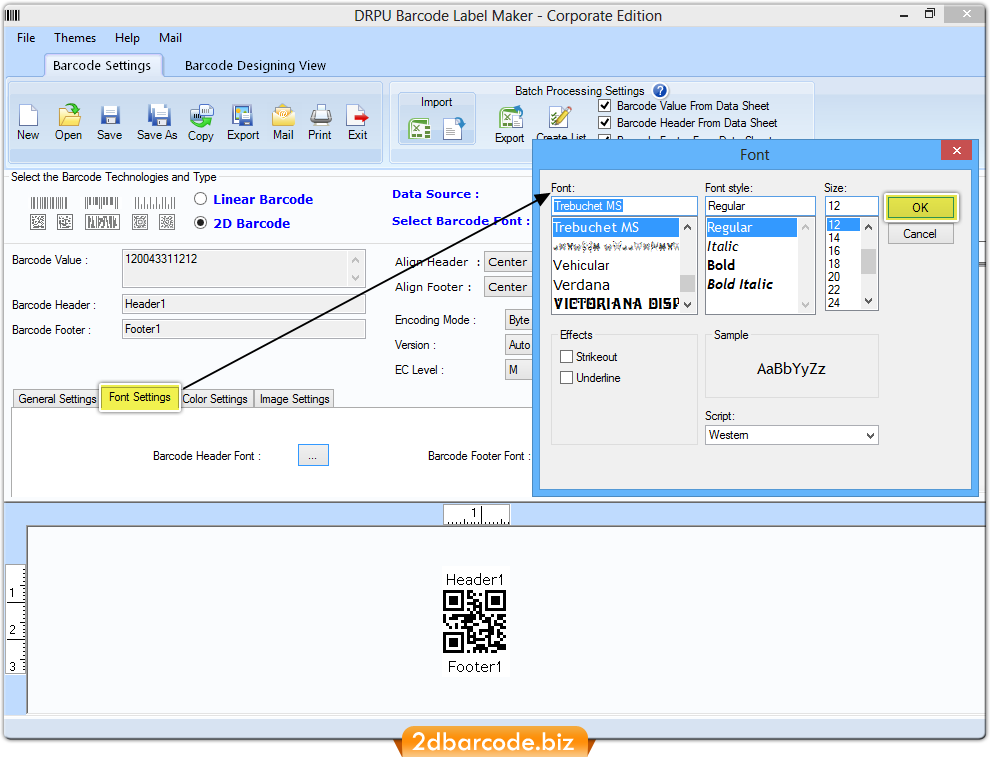Select second 2D barcode sample icon

point(65,222)
